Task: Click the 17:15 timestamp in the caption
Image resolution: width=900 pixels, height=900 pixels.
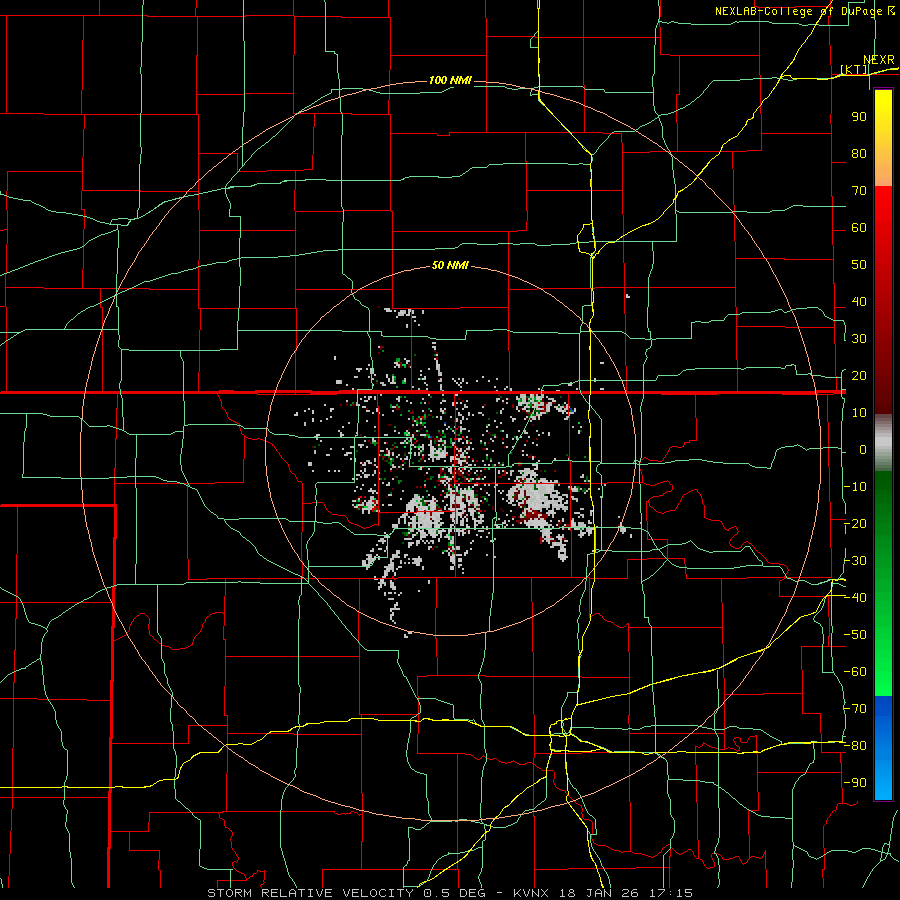Action: 670,893
